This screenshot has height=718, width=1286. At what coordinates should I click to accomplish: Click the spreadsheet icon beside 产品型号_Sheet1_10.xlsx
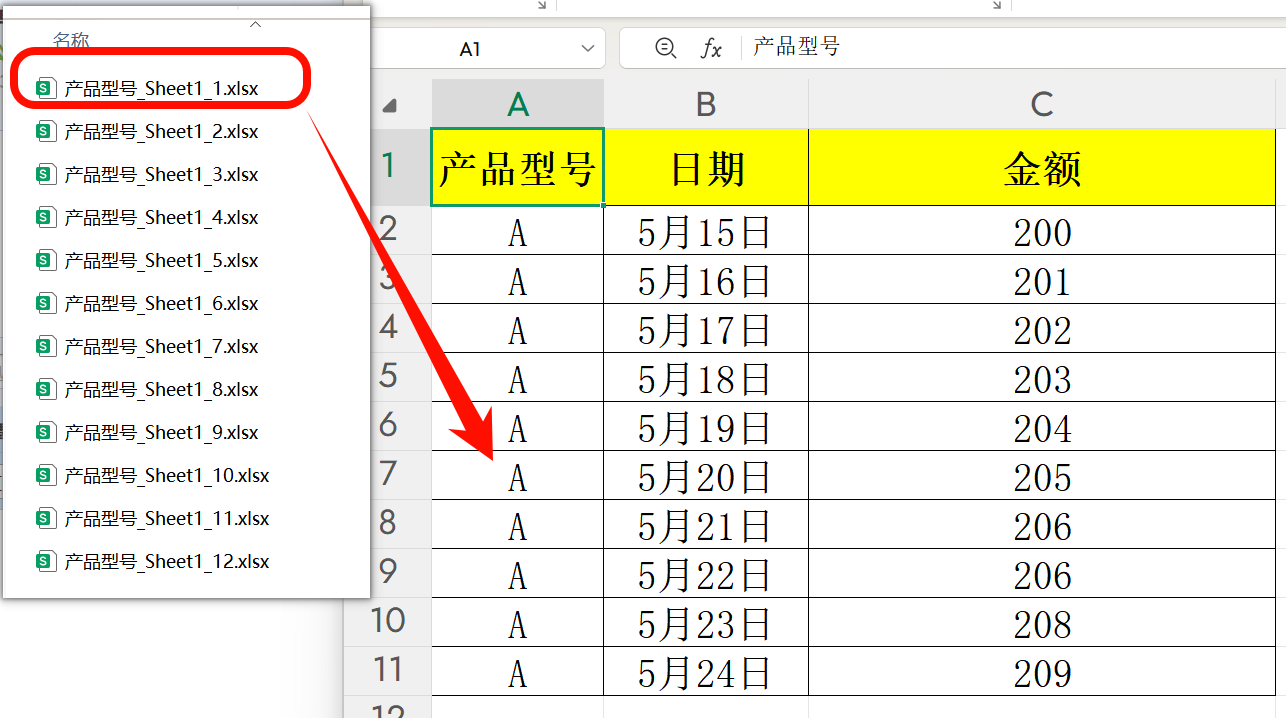(46, 475)
